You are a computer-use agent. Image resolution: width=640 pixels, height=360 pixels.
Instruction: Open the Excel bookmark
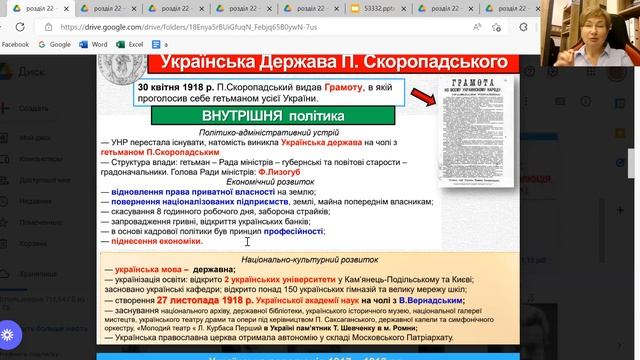point(130,44)
